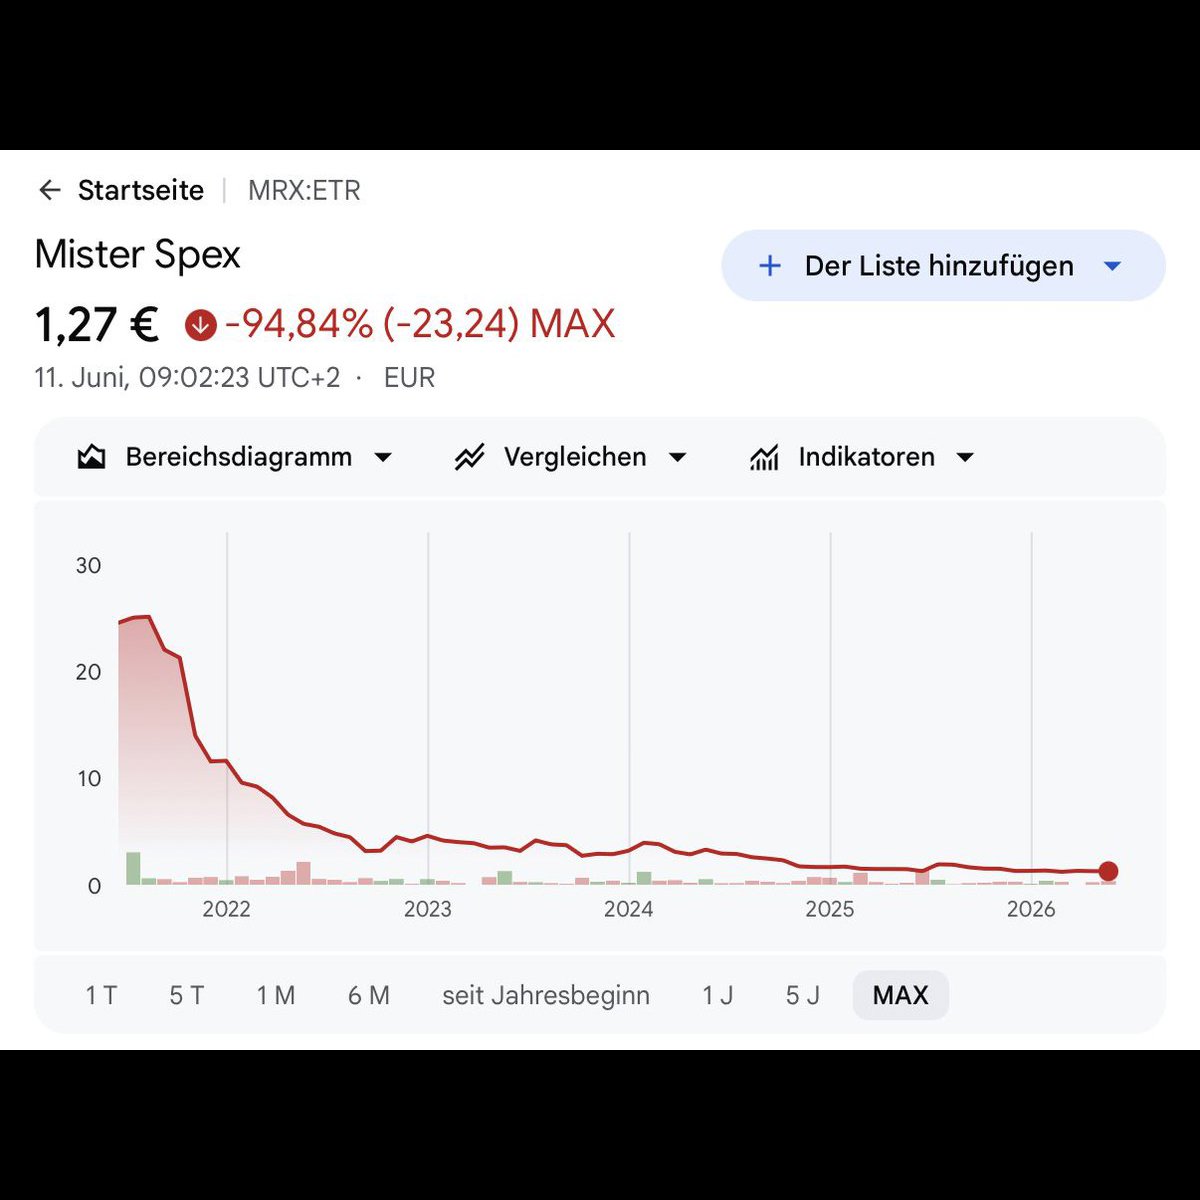Click the indicators chart icon beside Indikatoren
Screen dimensions: 1200x1200
click(x=764, y=457)
